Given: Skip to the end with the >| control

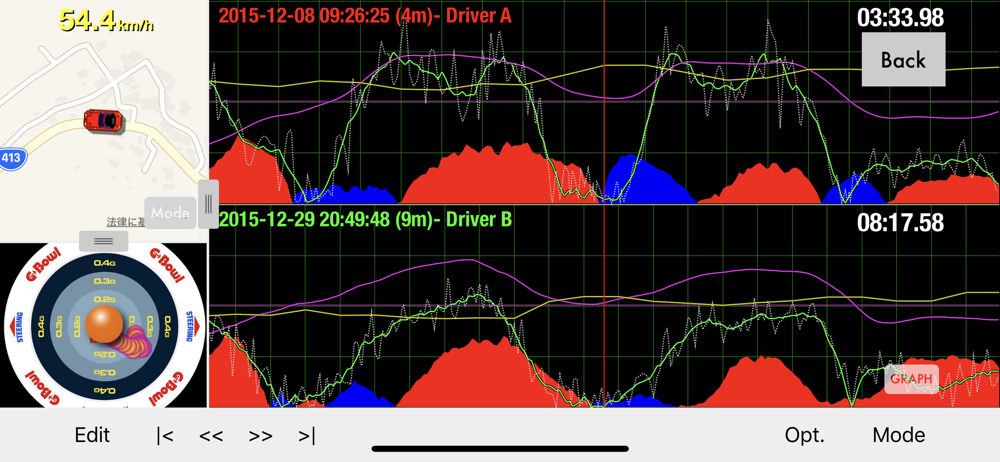Looking at the screenshot, I should (307, 435).
